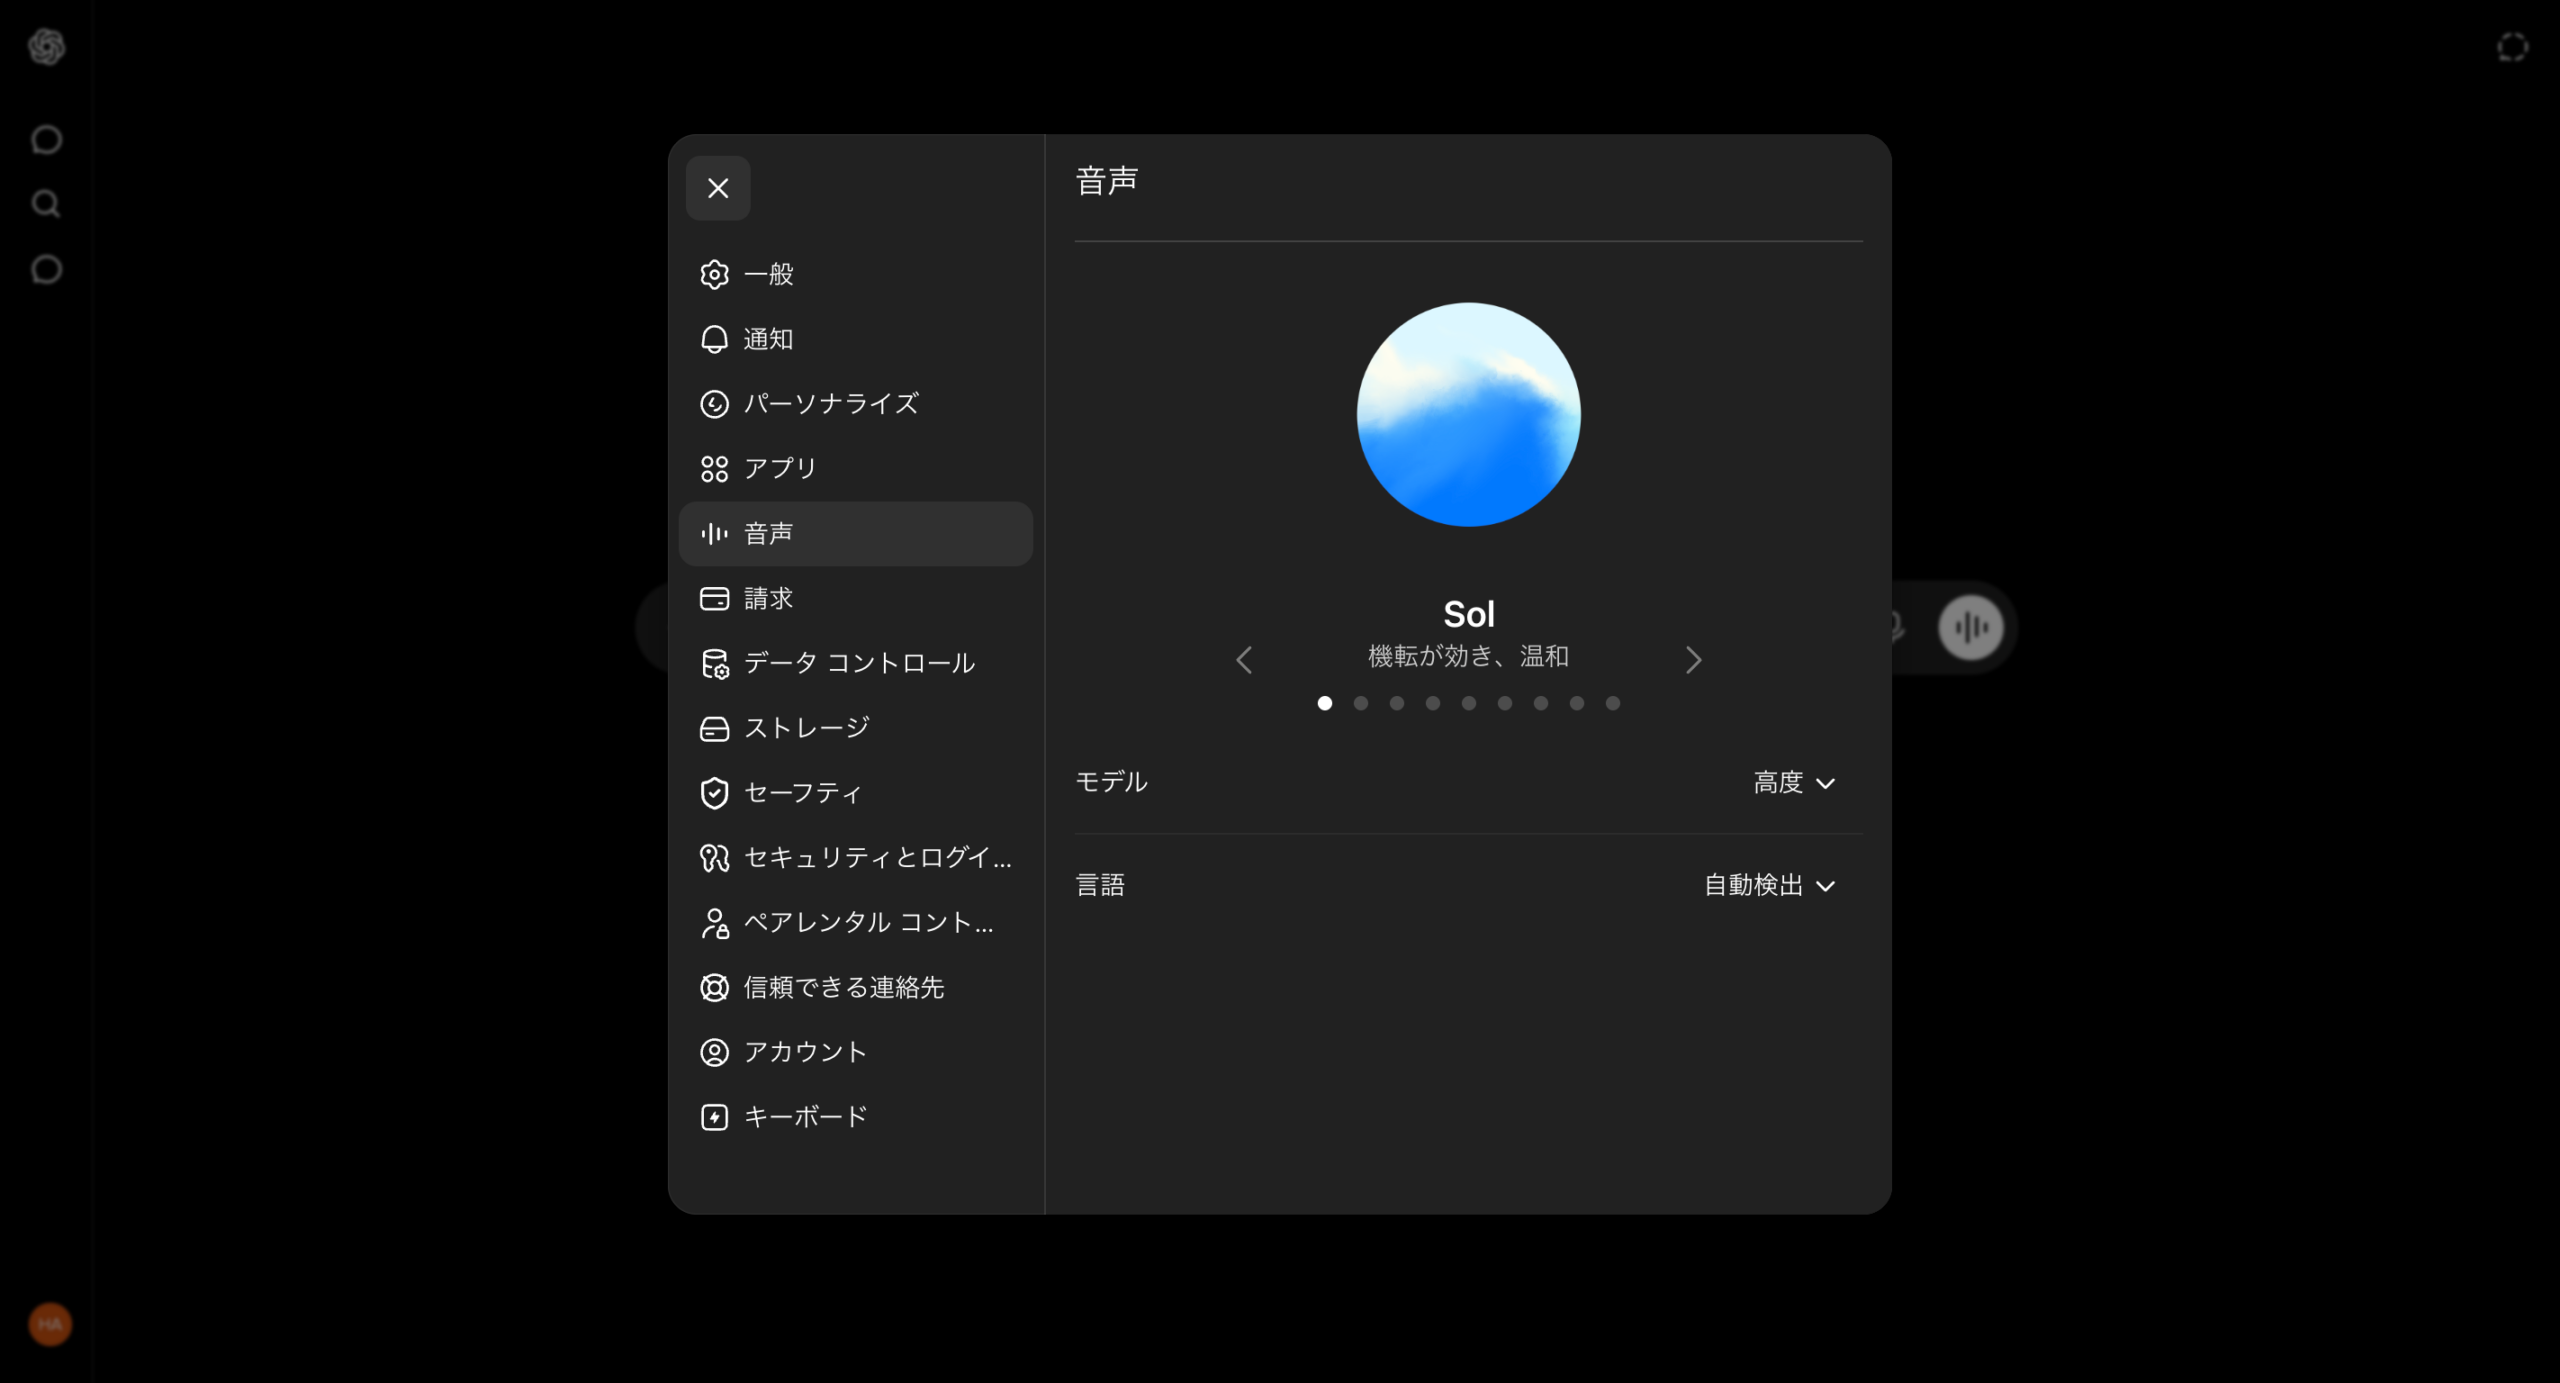Click the search icon in the left sidebar
Screen dimensions: 2560x1383
click(46, 204)
